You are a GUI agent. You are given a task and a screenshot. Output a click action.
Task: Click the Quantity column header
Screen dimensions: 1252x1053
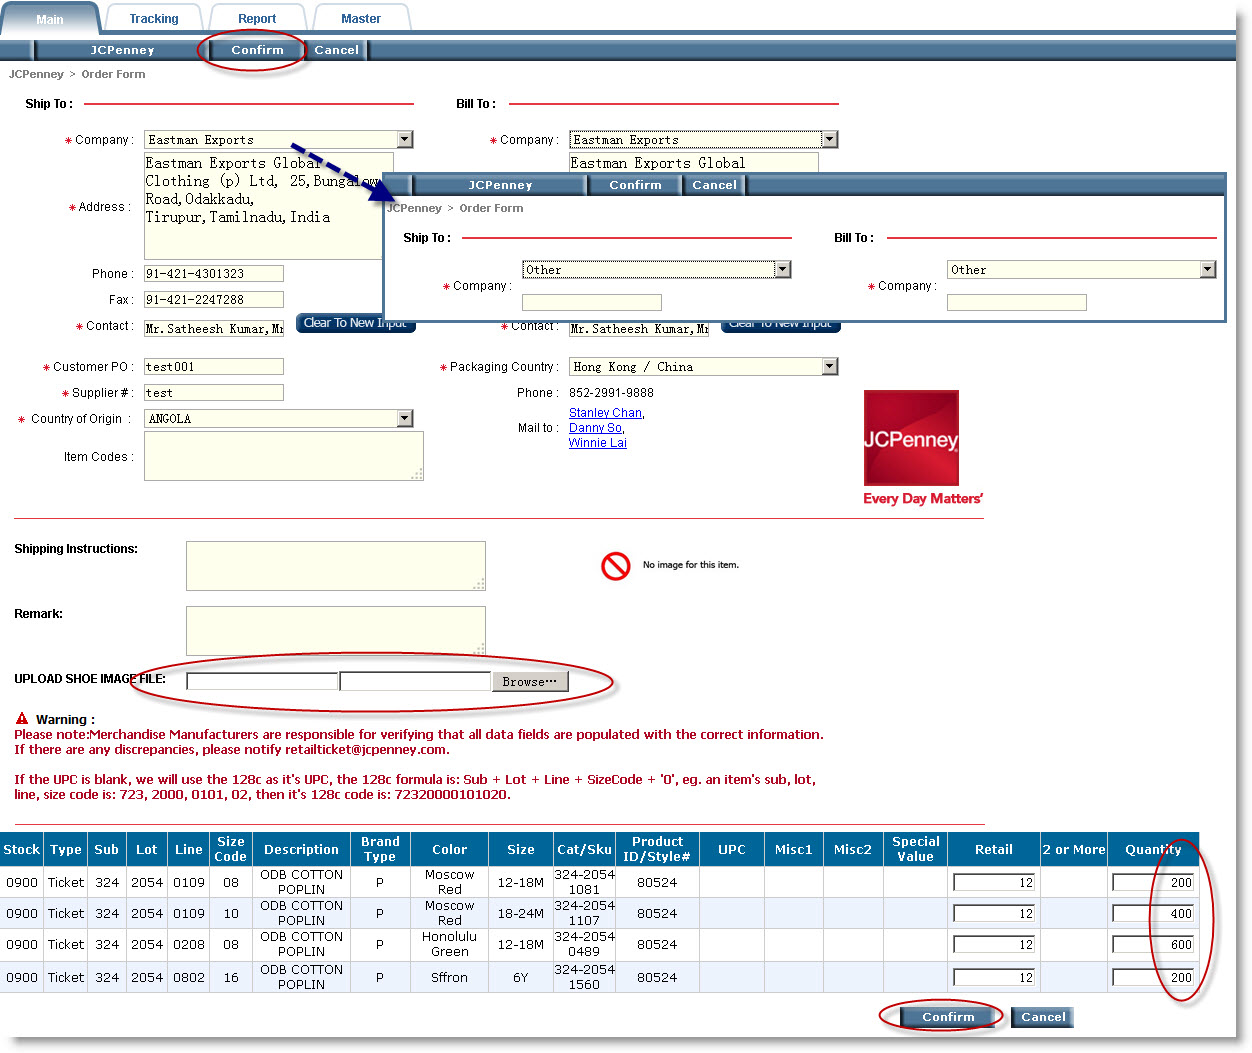point(1153,849)
